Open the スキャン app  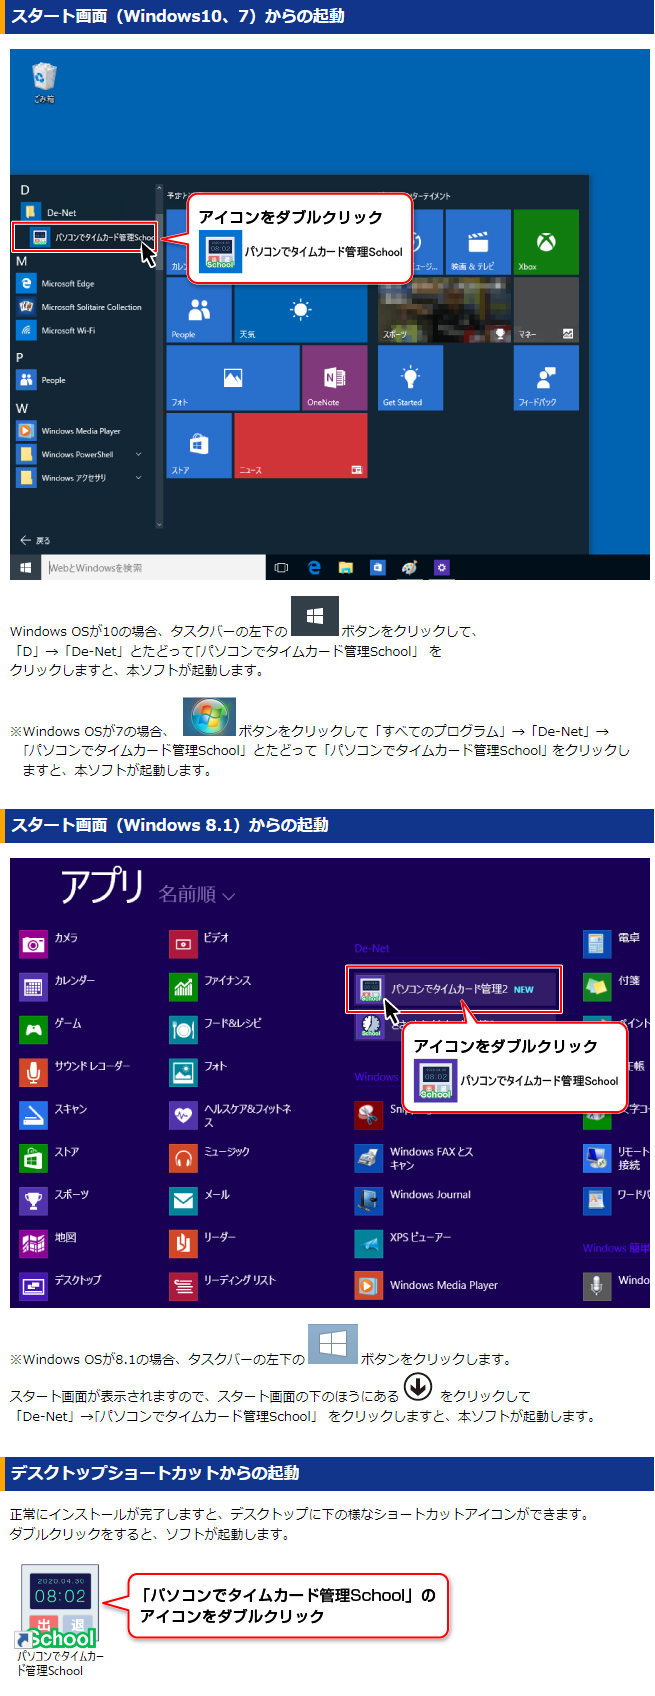pos(54,1115)
